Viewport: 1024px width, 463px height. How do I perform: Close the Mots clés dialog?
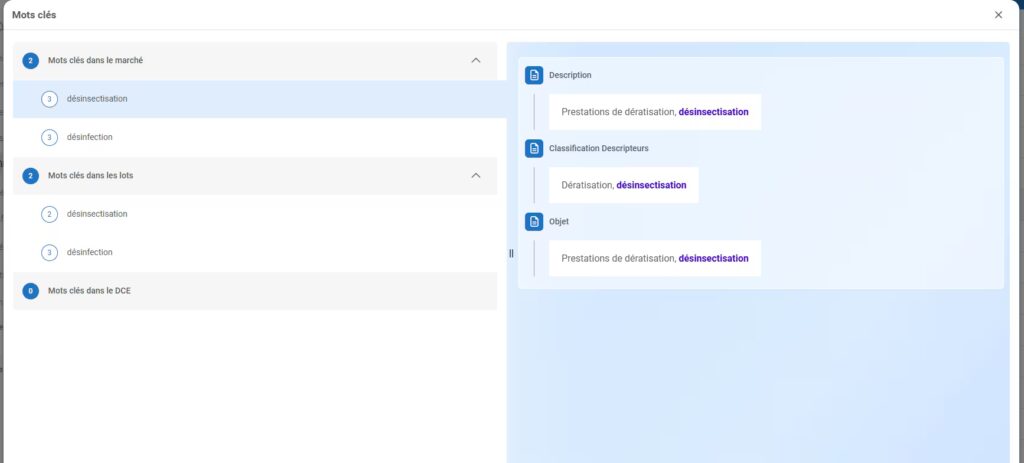[998, 15]
